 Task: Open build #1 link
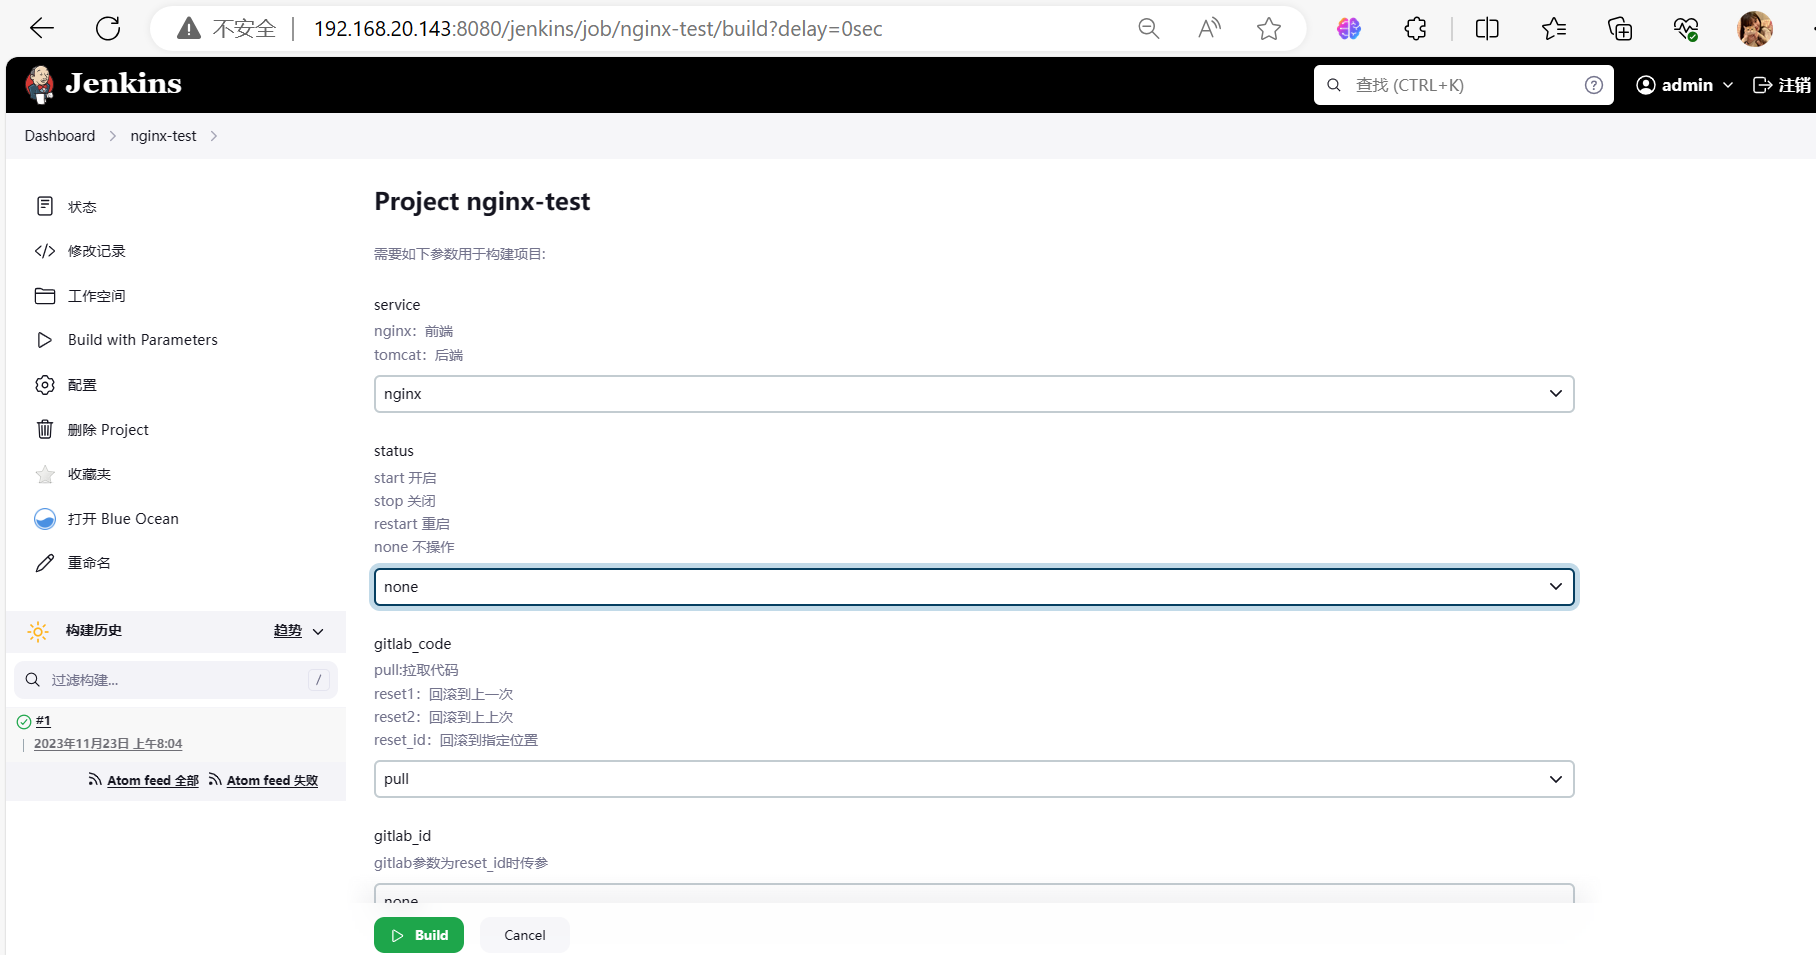(x=43, y=721)
